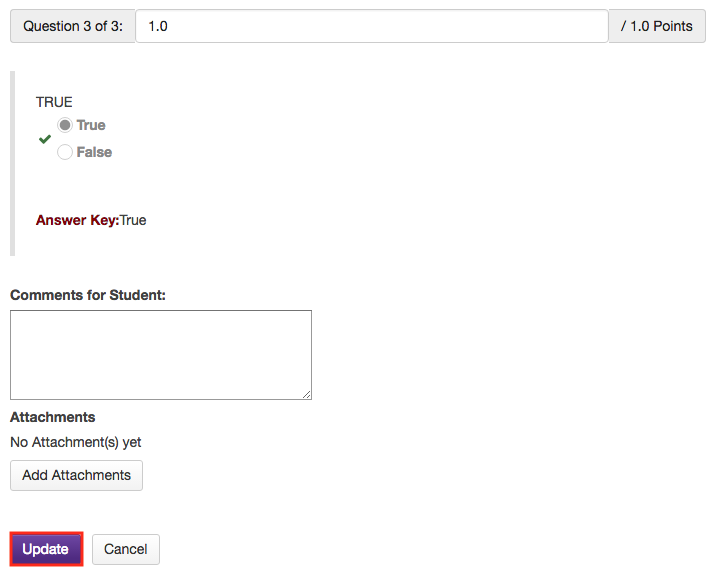Click the True option label
The image size is (714, 571).
coord(91,125)
